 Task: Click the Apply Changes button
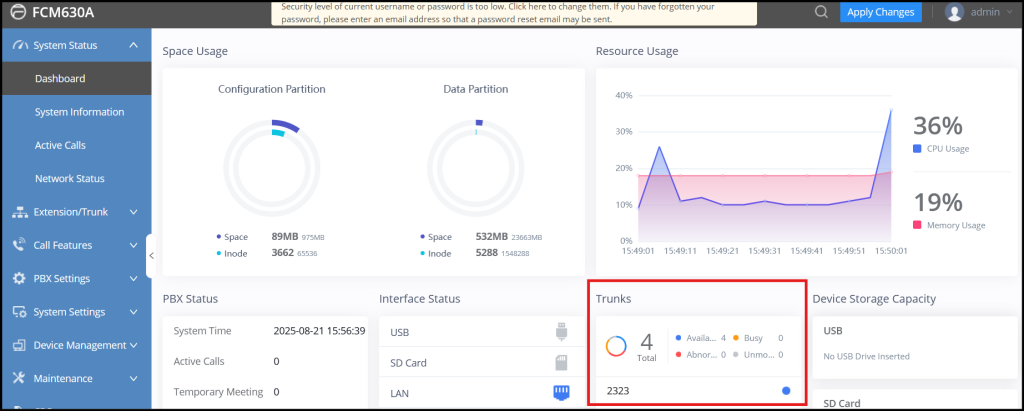879,12
